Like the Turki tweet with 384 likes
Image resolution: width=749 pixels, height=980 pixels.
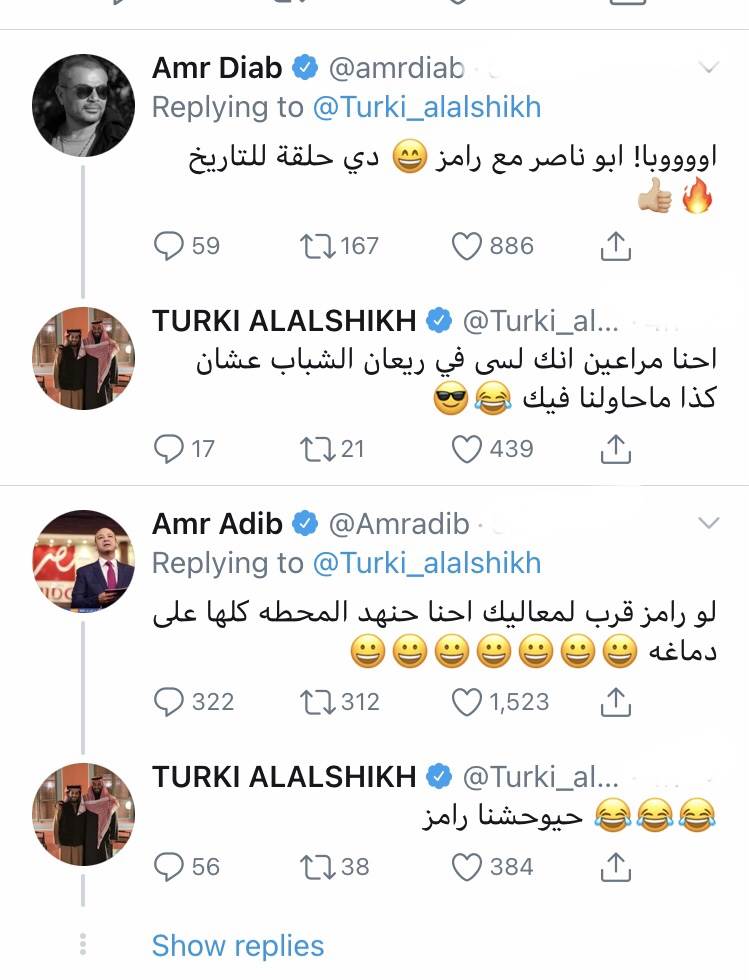[467, 866]
